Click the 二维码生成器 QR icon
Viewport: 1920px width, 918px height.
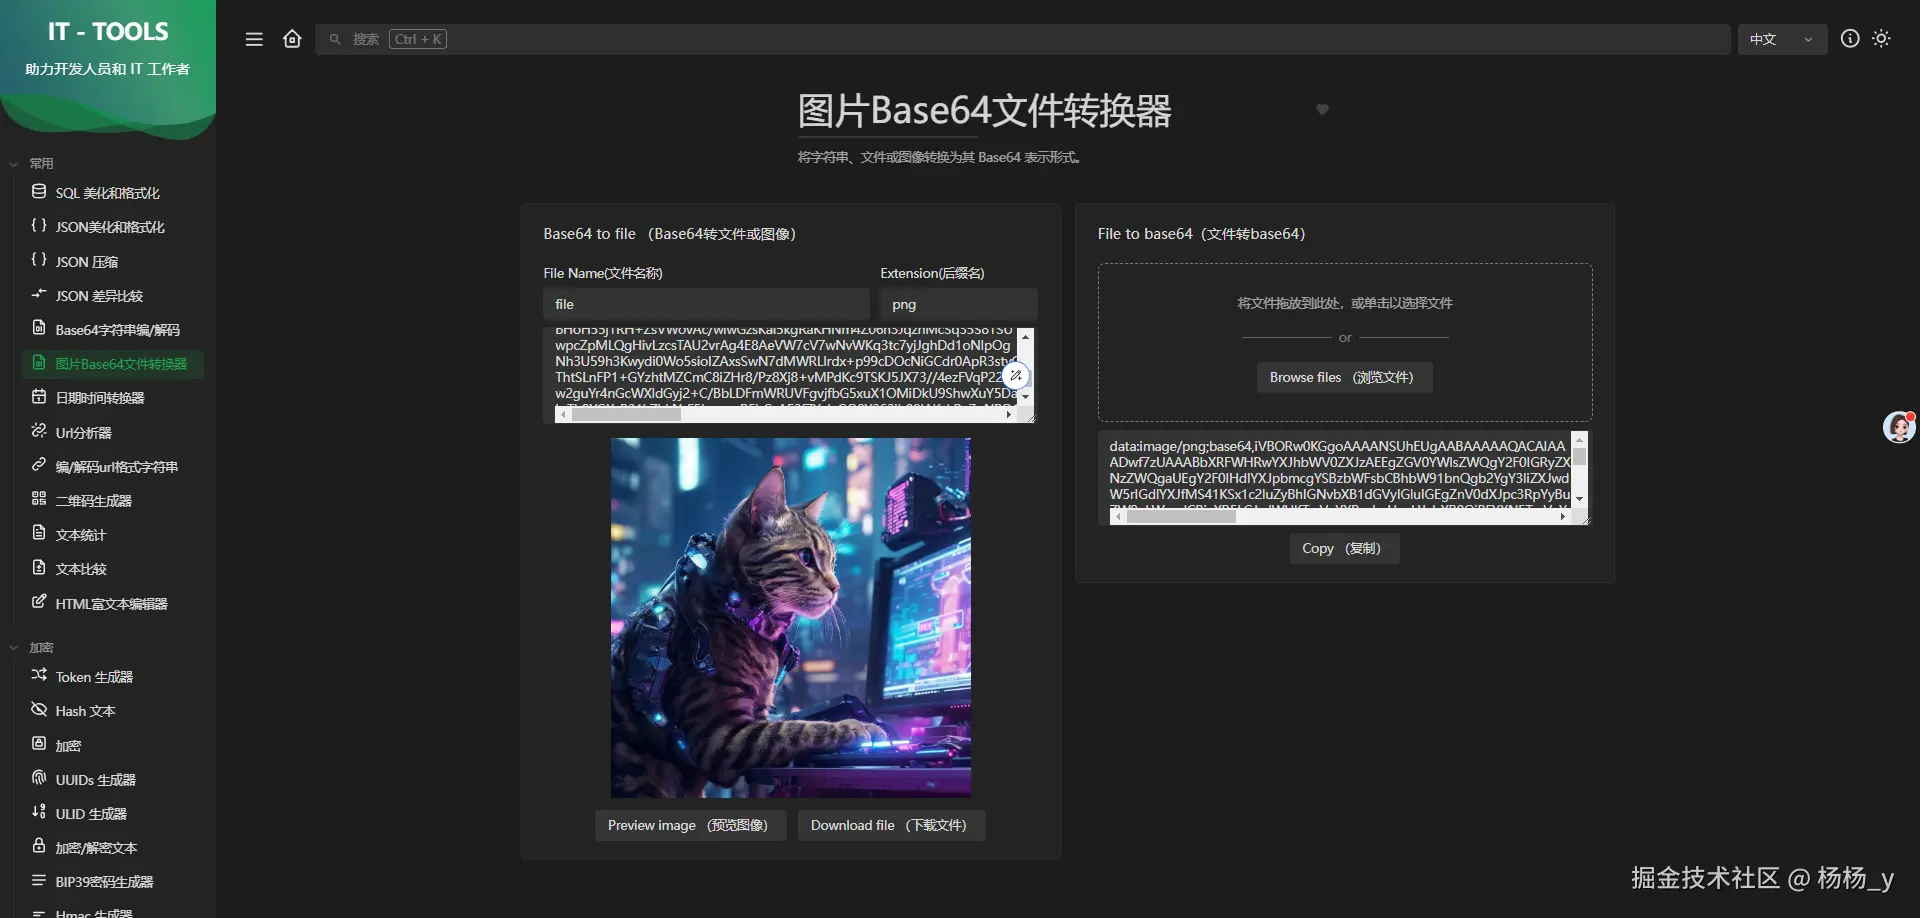pyautogui.click(x=39, y=499)
